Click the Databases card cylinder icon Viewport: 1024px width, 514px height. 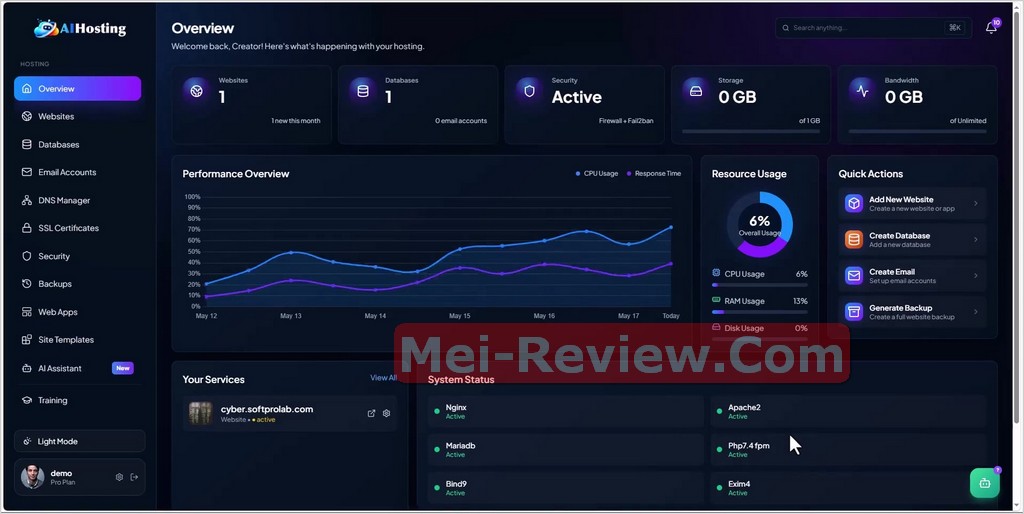pos(362,91)
